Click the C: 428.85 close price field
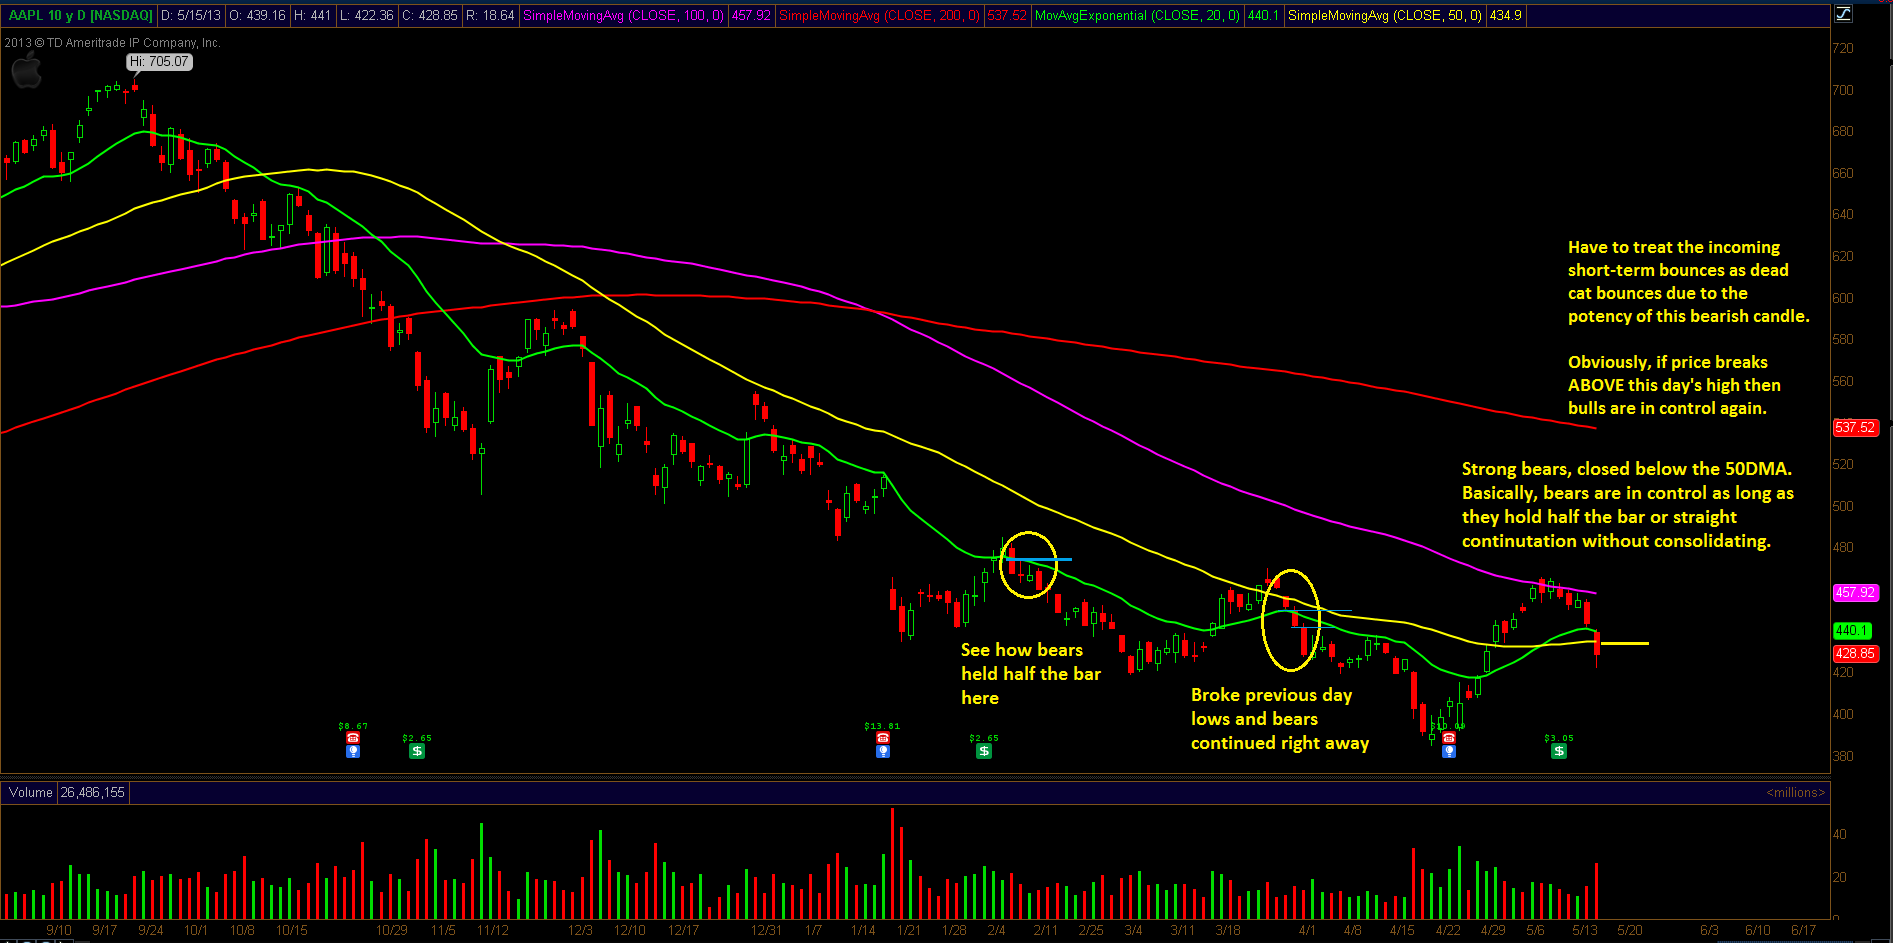The width and height of the screenshot is (1893, 943). pyautogui.click(x=430, y=15)
